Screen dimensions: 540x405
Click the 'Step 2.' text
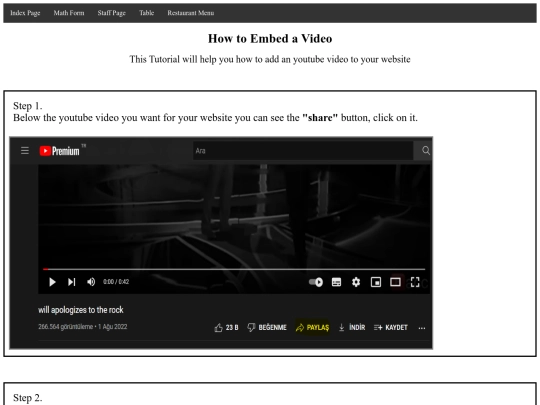pos(28,398)
